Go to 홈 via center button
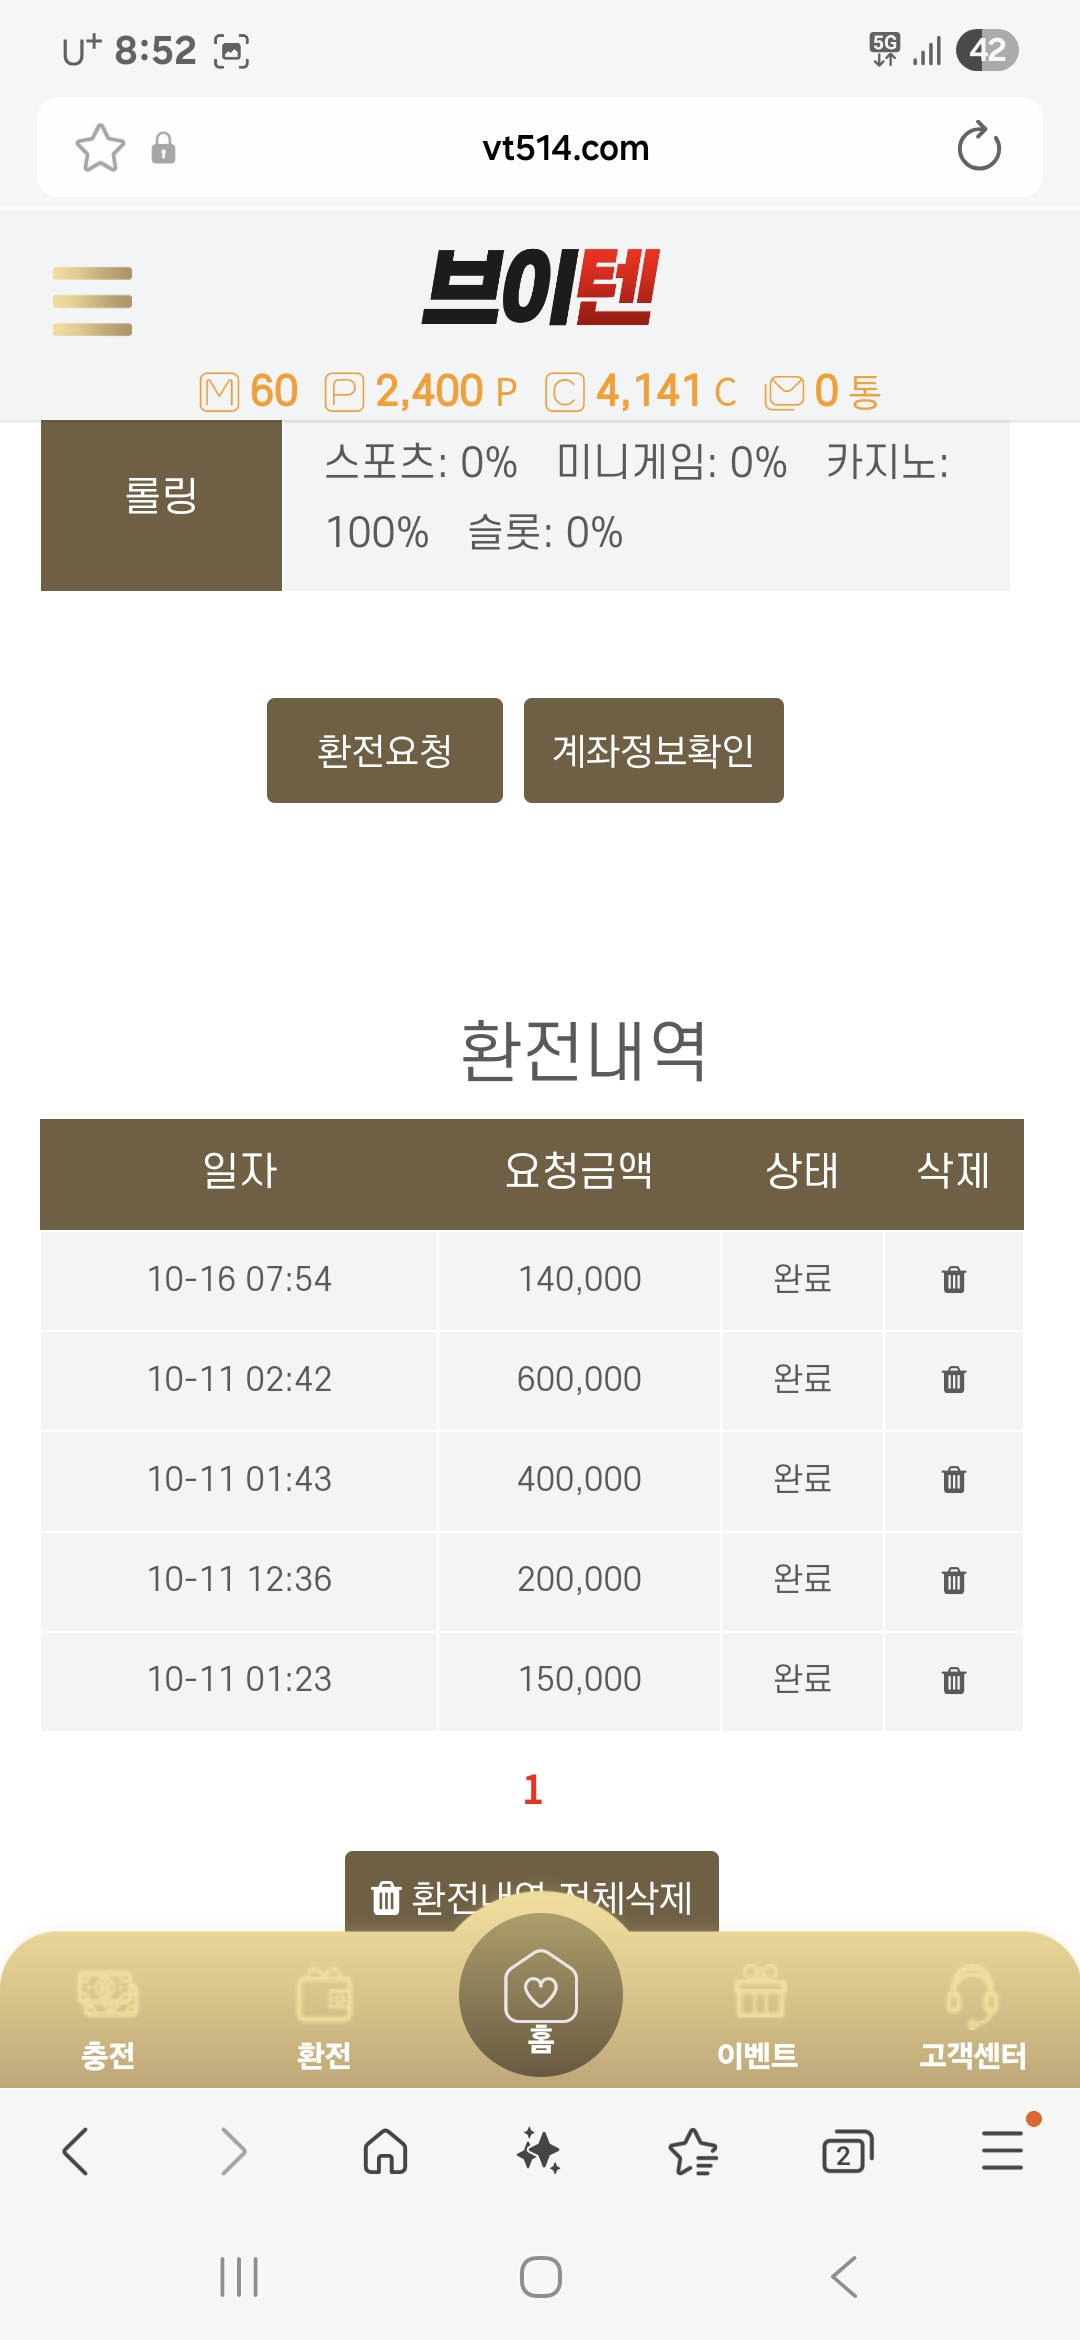Viewport: 1080px width, 2340px height. click(x=540, y=1996)
